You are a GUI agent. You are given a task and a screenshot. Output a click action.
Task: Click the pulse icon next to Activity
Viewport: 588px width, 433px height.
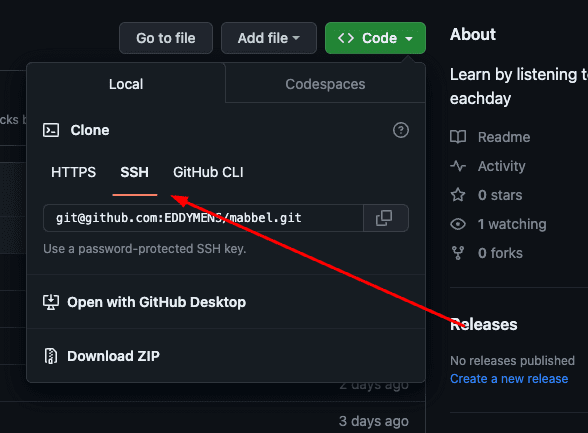(458, 166)
